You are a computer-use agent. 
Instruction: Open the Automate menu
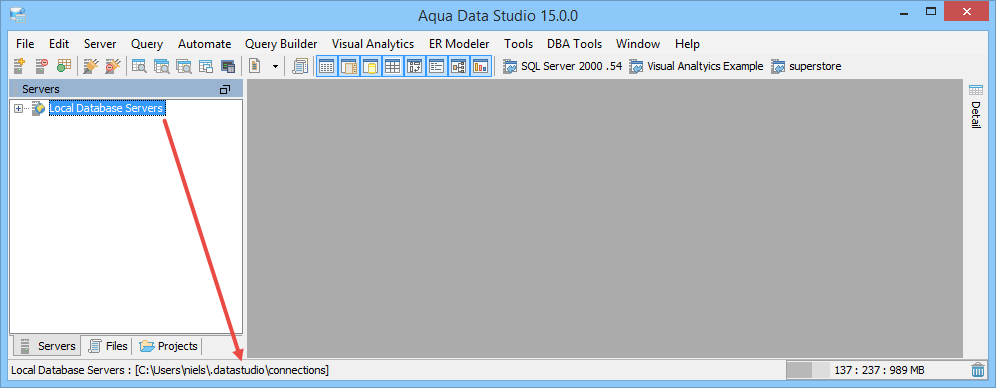pos(205,44)
